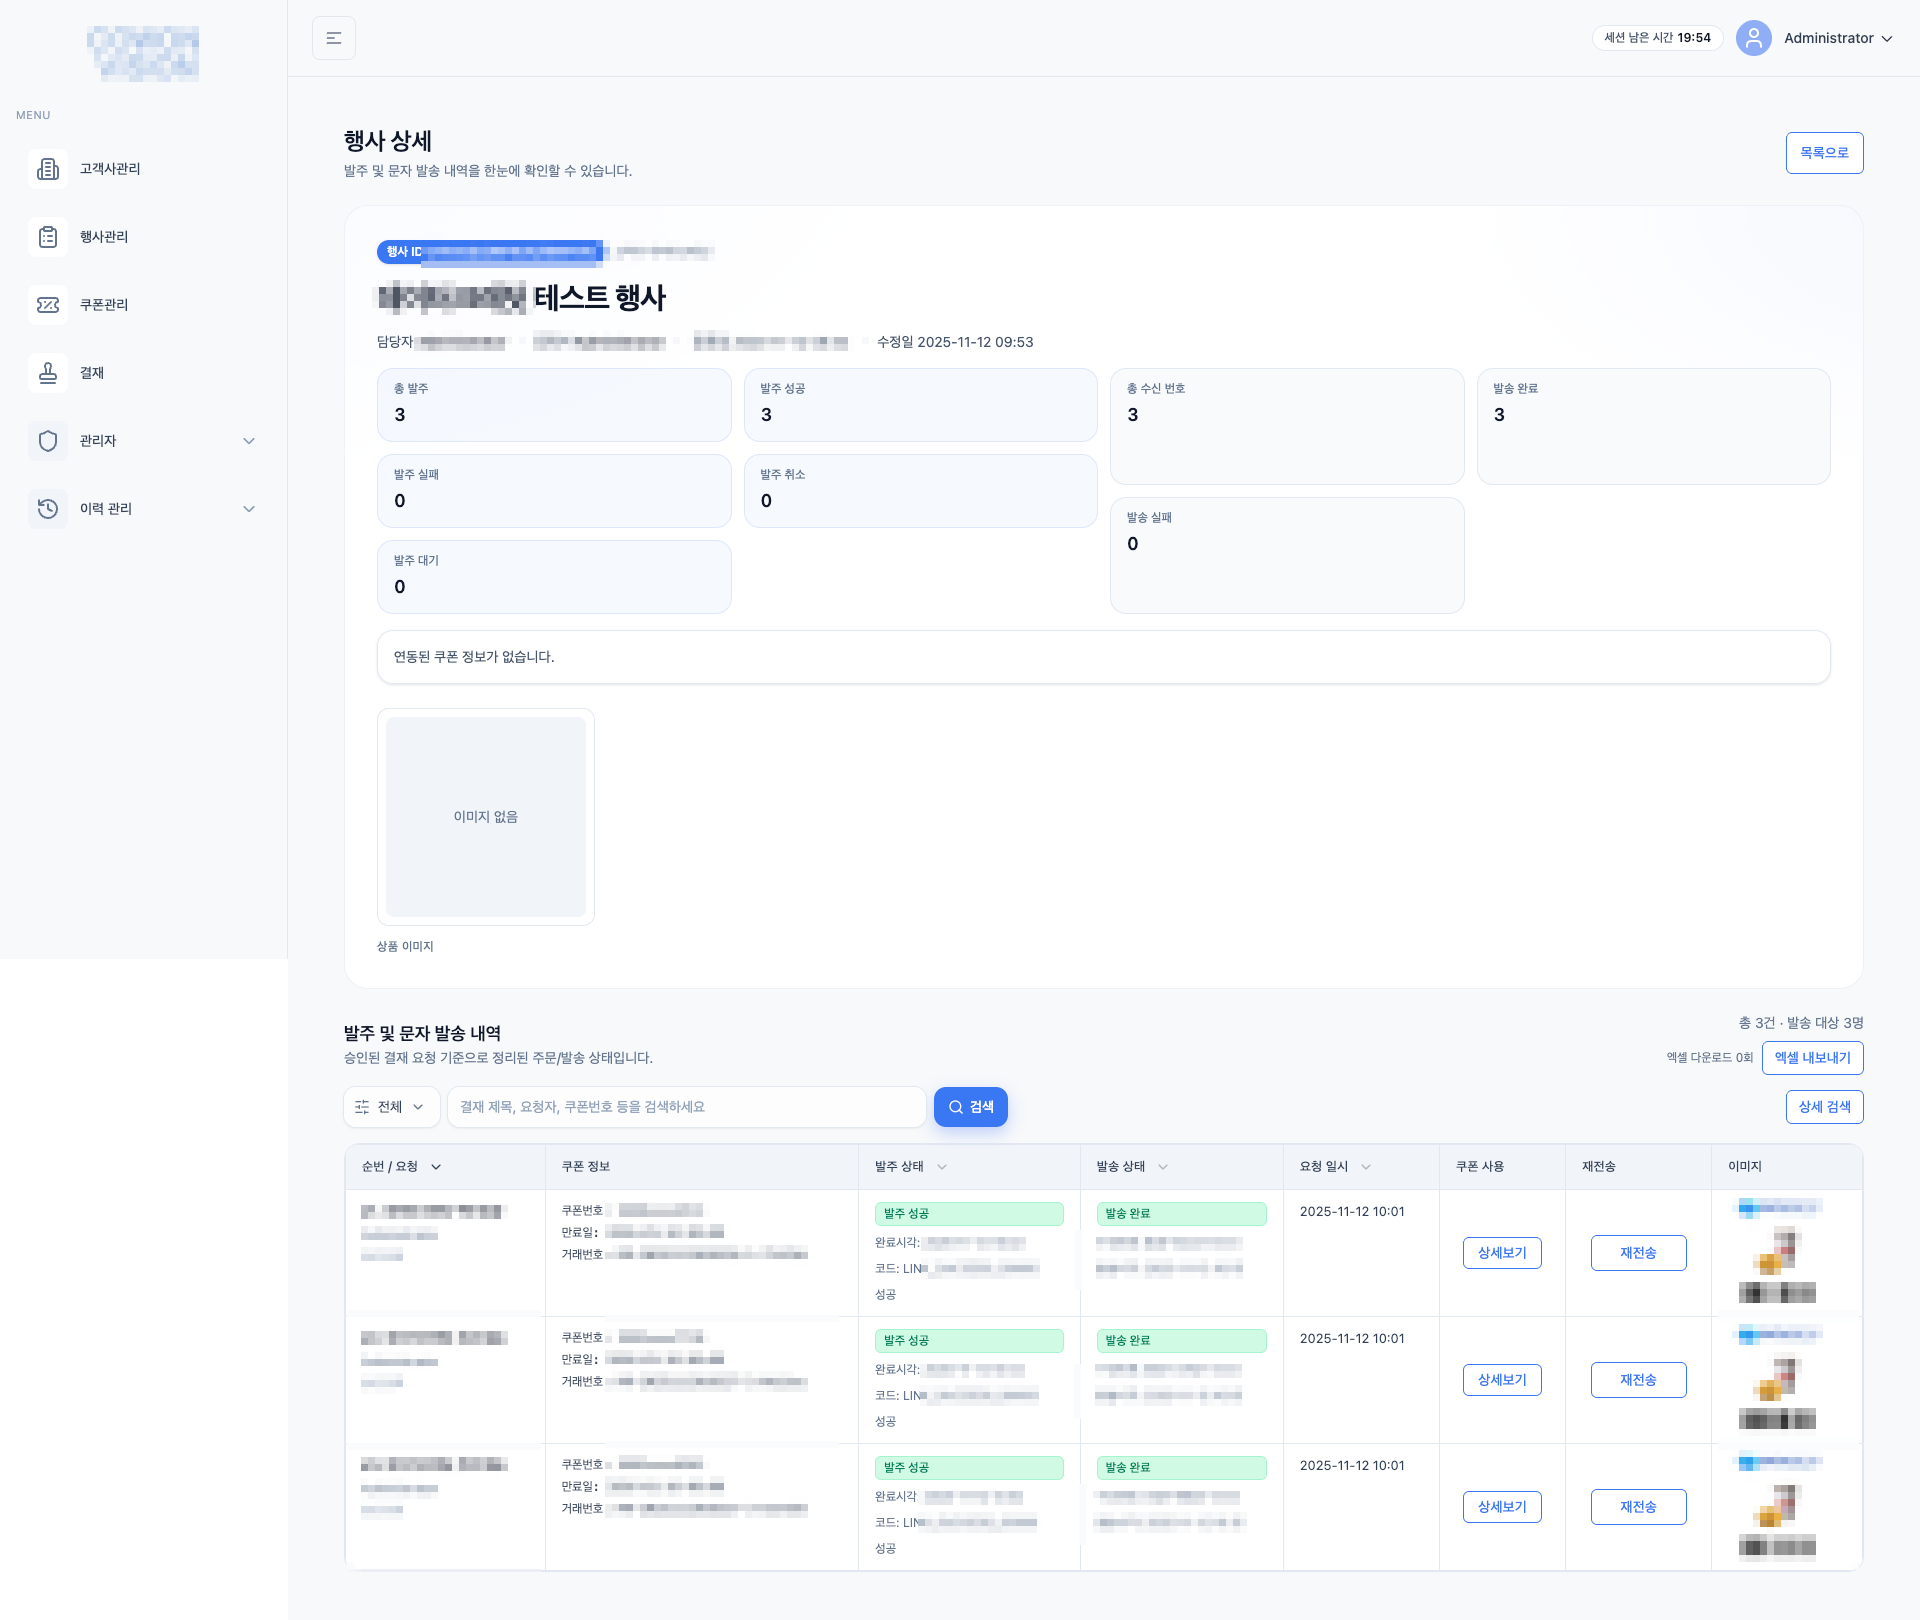Click the 이력 관리 history icon

click(x=48, y=509)
